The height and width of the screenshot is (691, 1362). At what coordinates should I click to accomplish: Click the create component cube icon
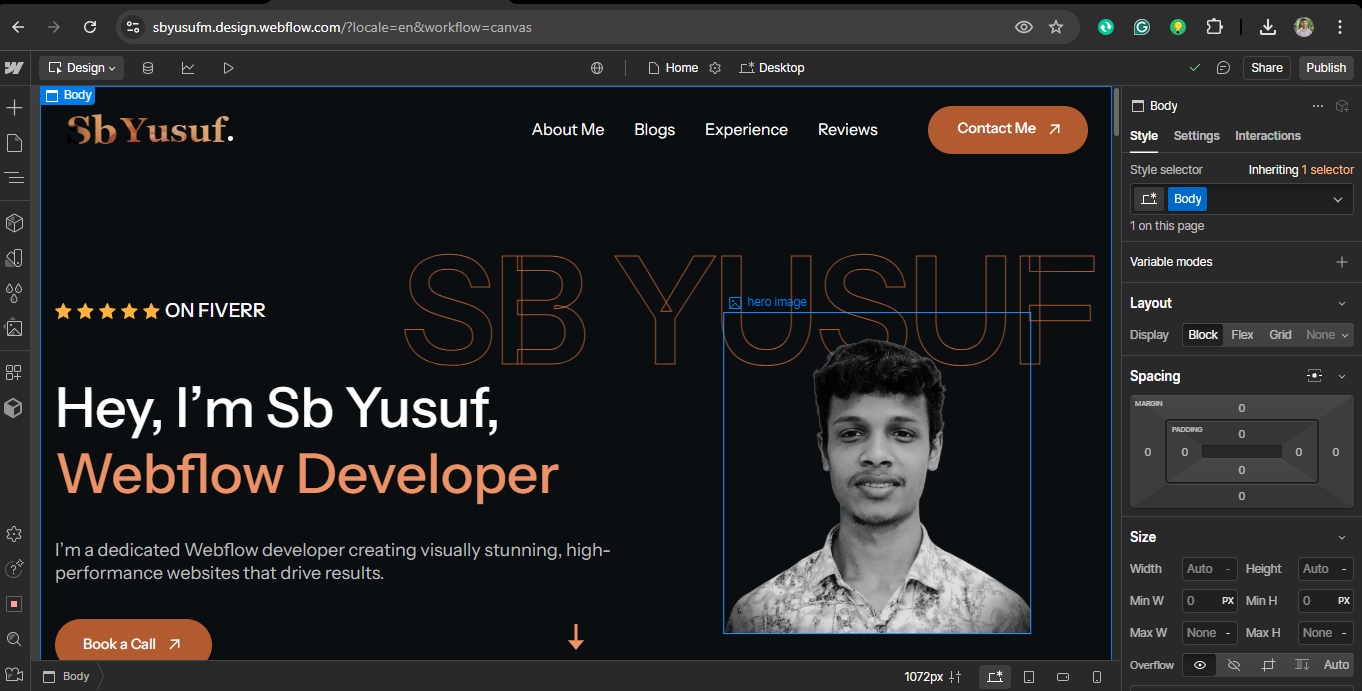click(1343, 106)
